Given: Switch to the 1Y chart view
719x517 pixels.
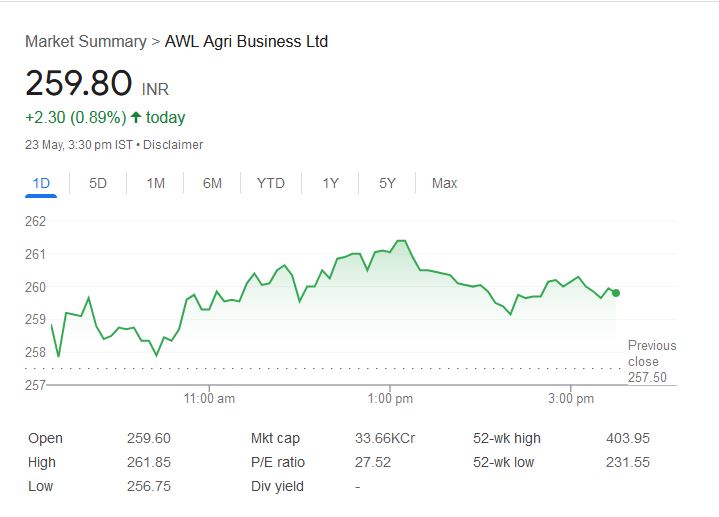Looking at the screenshot, I should (x=330, y=183).
